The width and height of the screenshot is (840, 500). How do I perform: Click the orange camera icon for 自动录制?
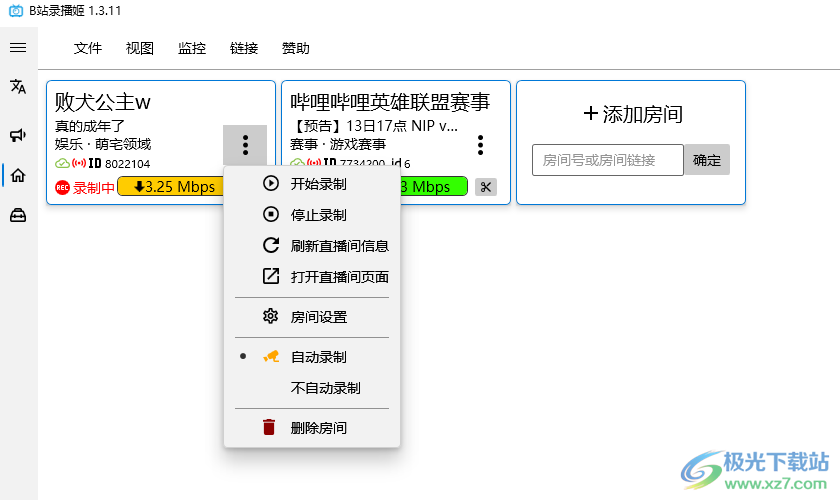point(271,356)
